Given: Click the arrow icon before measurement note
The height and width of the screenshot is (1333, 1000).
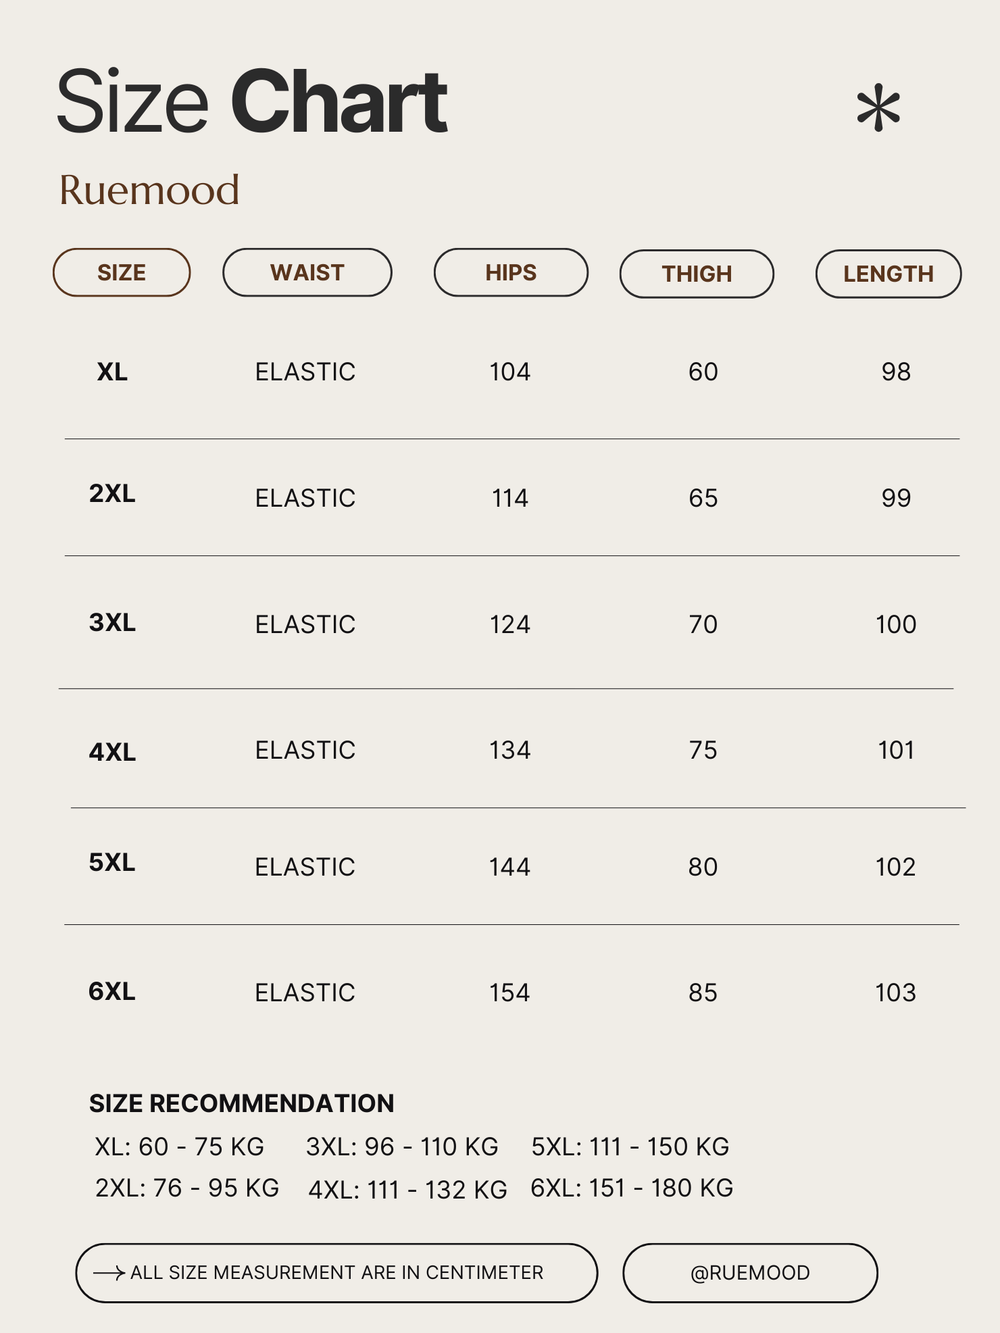Looking at the screenshot, I should pos(109,1273).
